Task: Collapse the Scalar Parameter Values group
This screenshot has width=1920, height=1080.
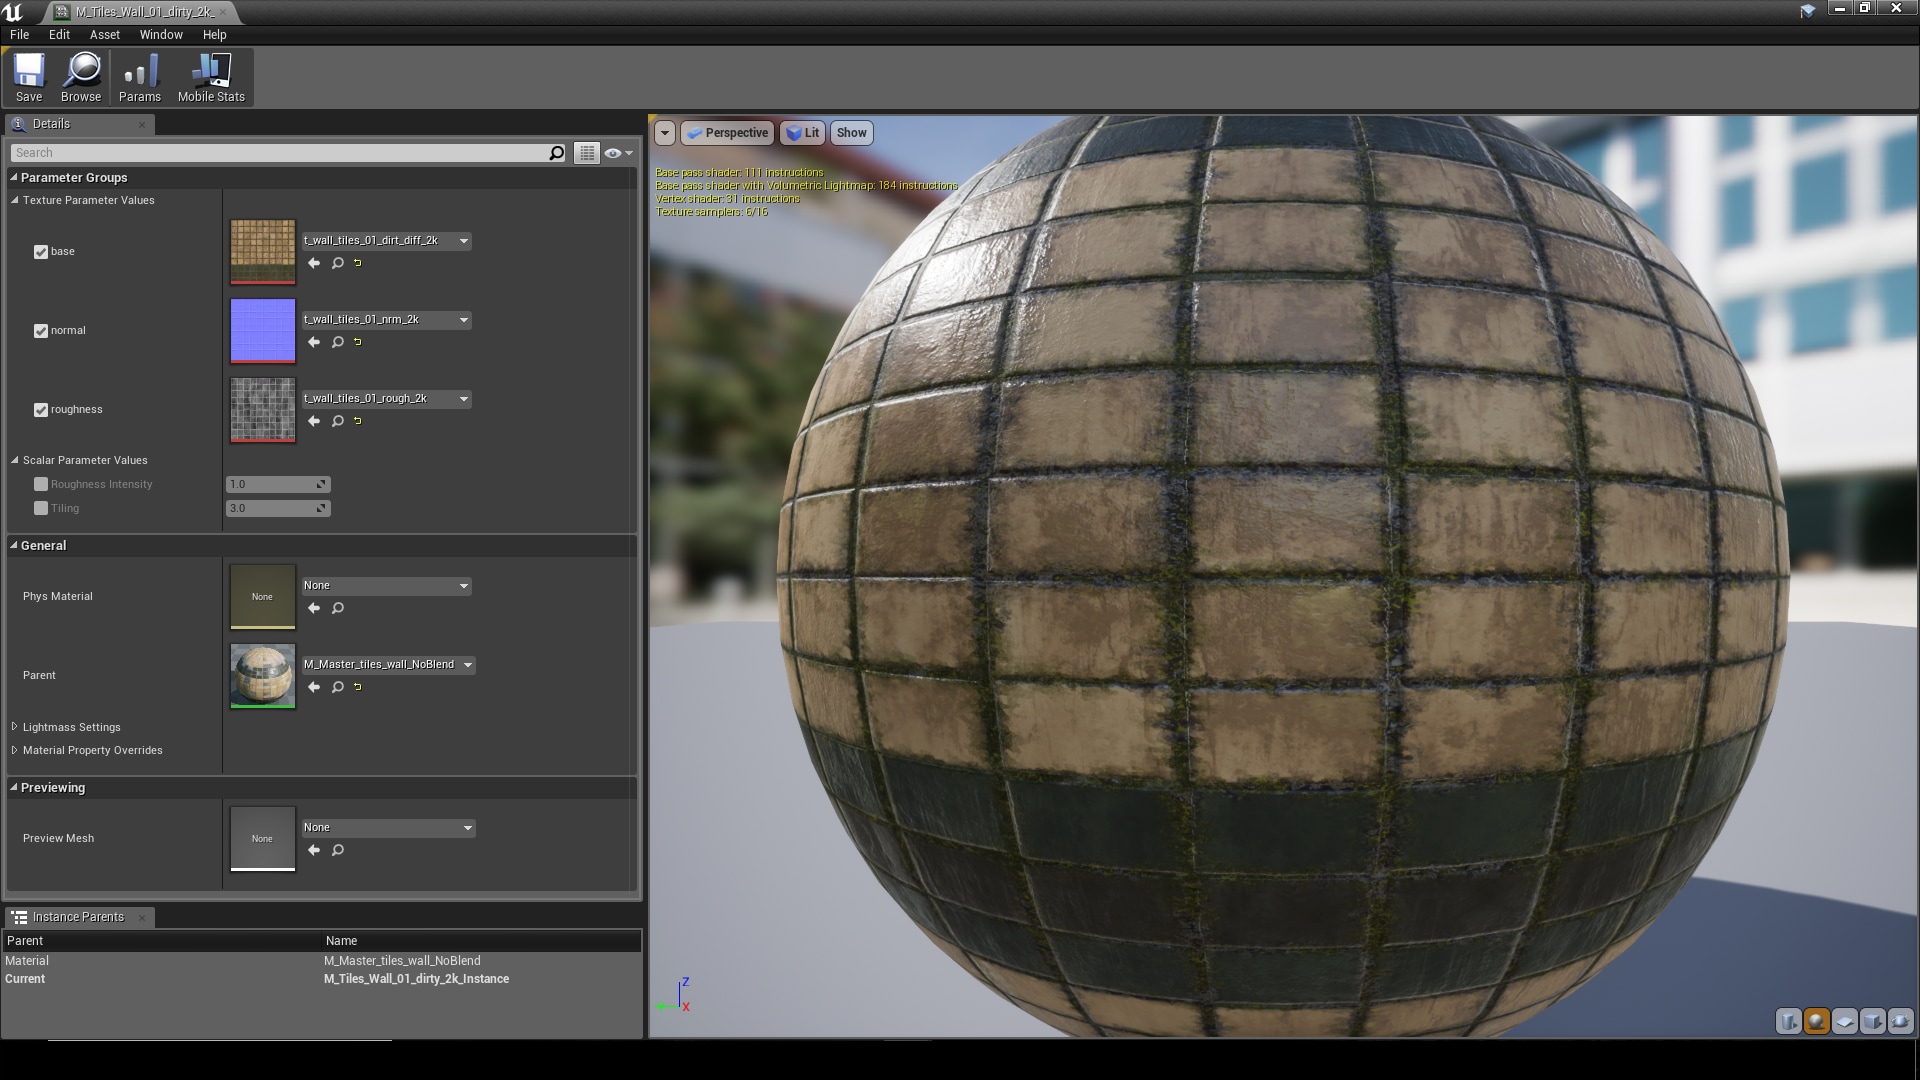Action: [x=13, y=460]
